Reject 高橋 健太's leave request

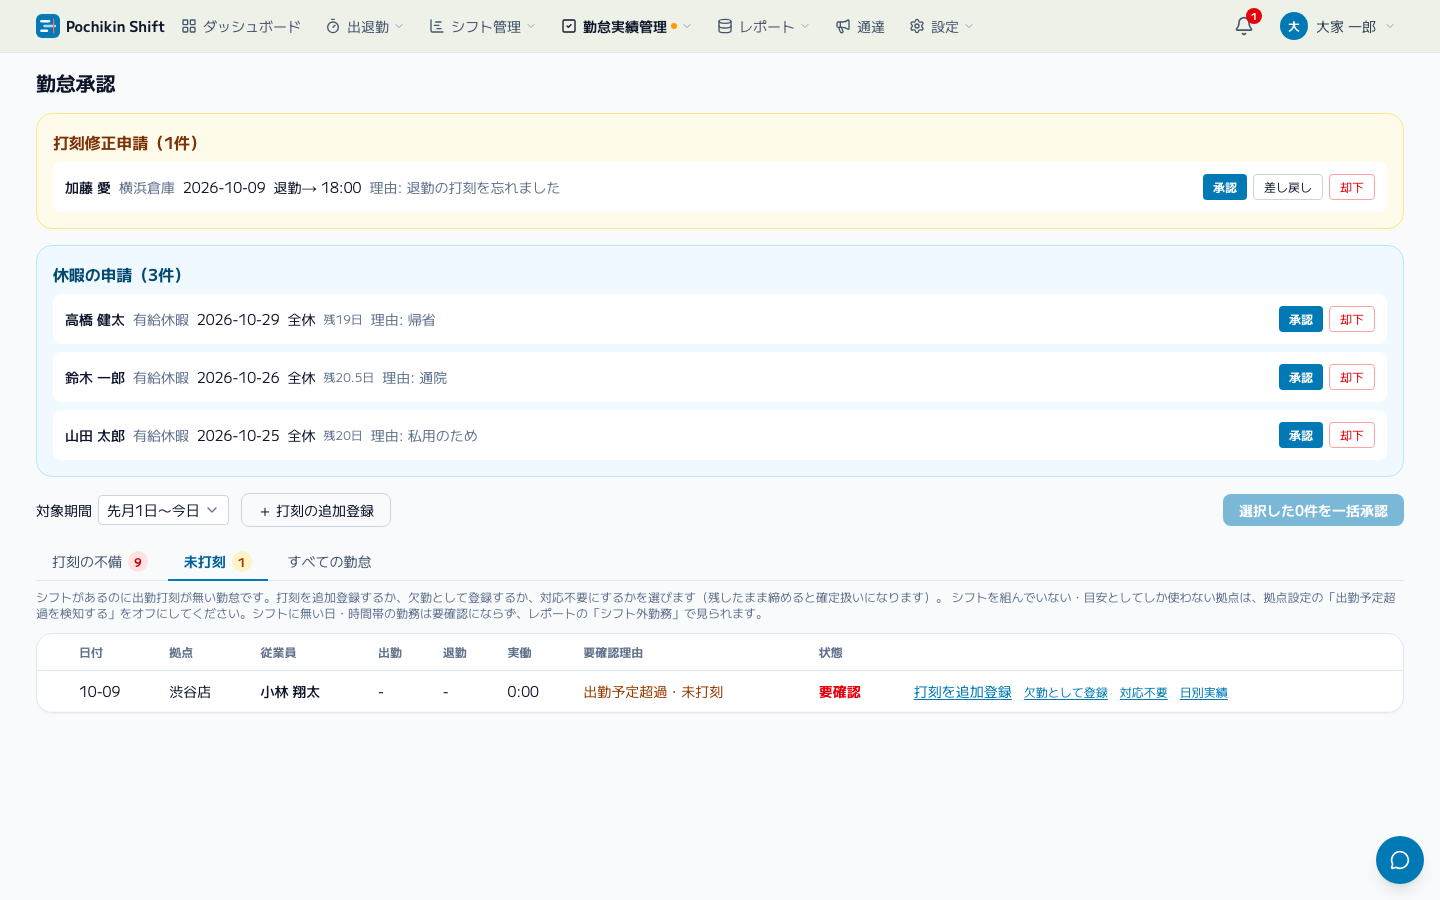[1352, 319]
